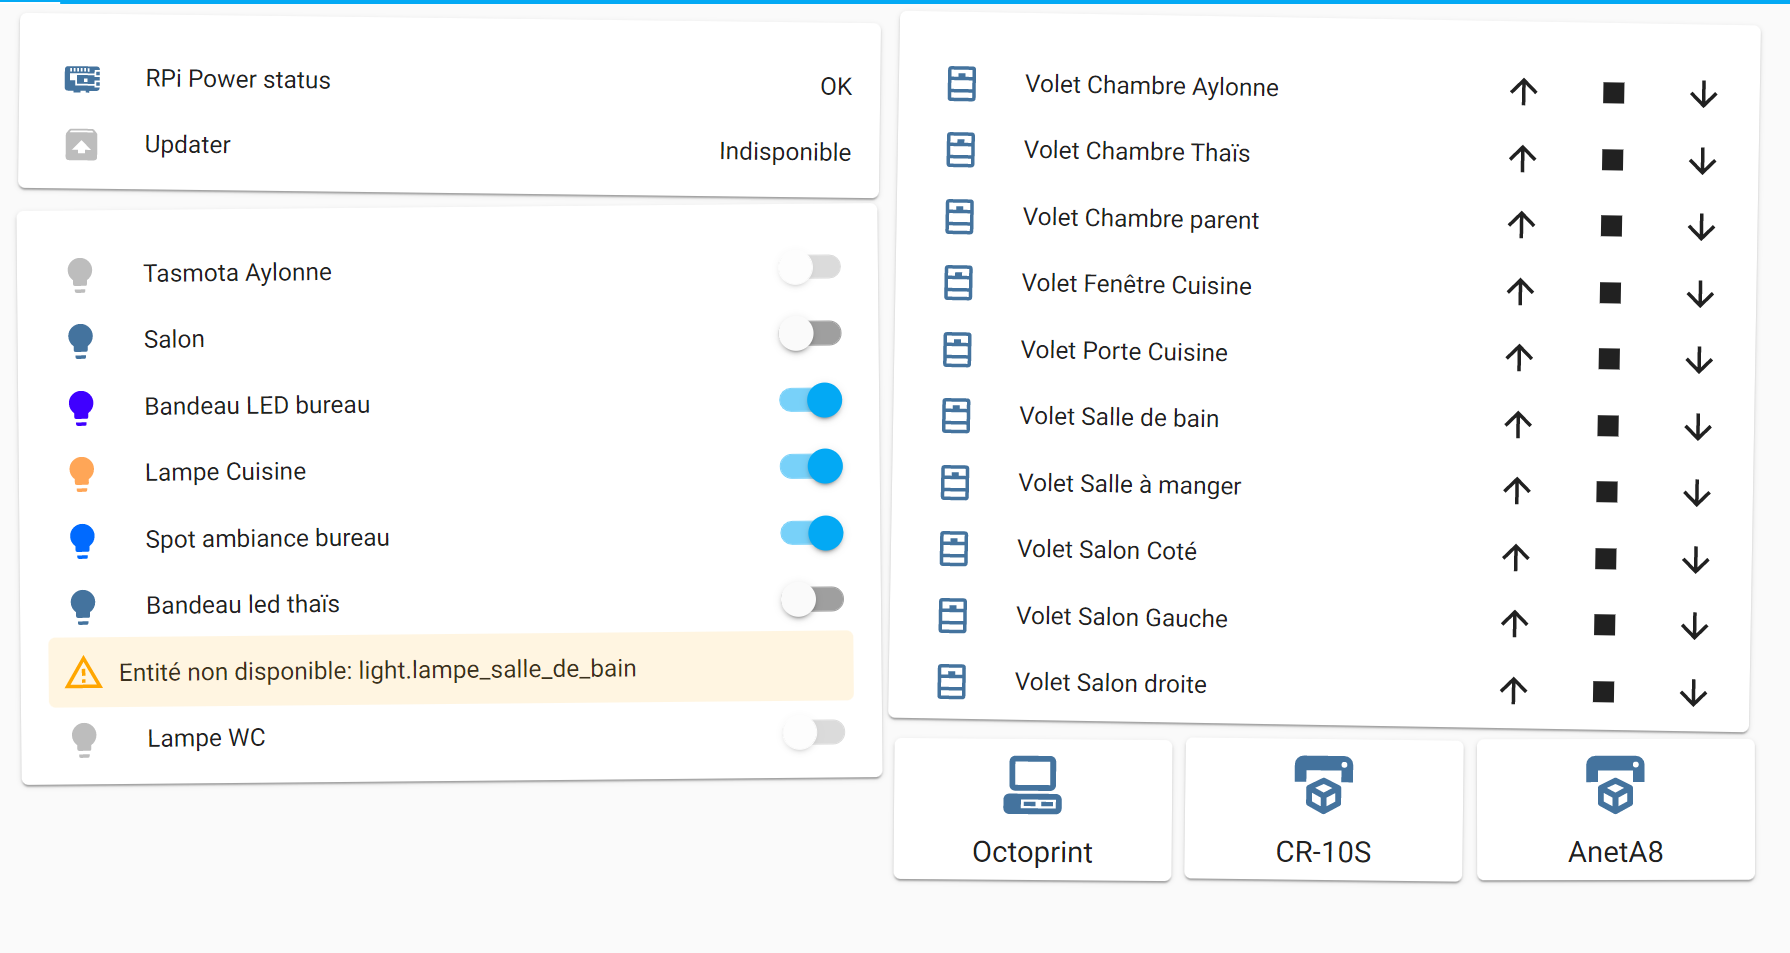The image size is (1790, 953).
Task: Raise Volet Salon Gauche shutter
Action: click(x=1515, y=623)
